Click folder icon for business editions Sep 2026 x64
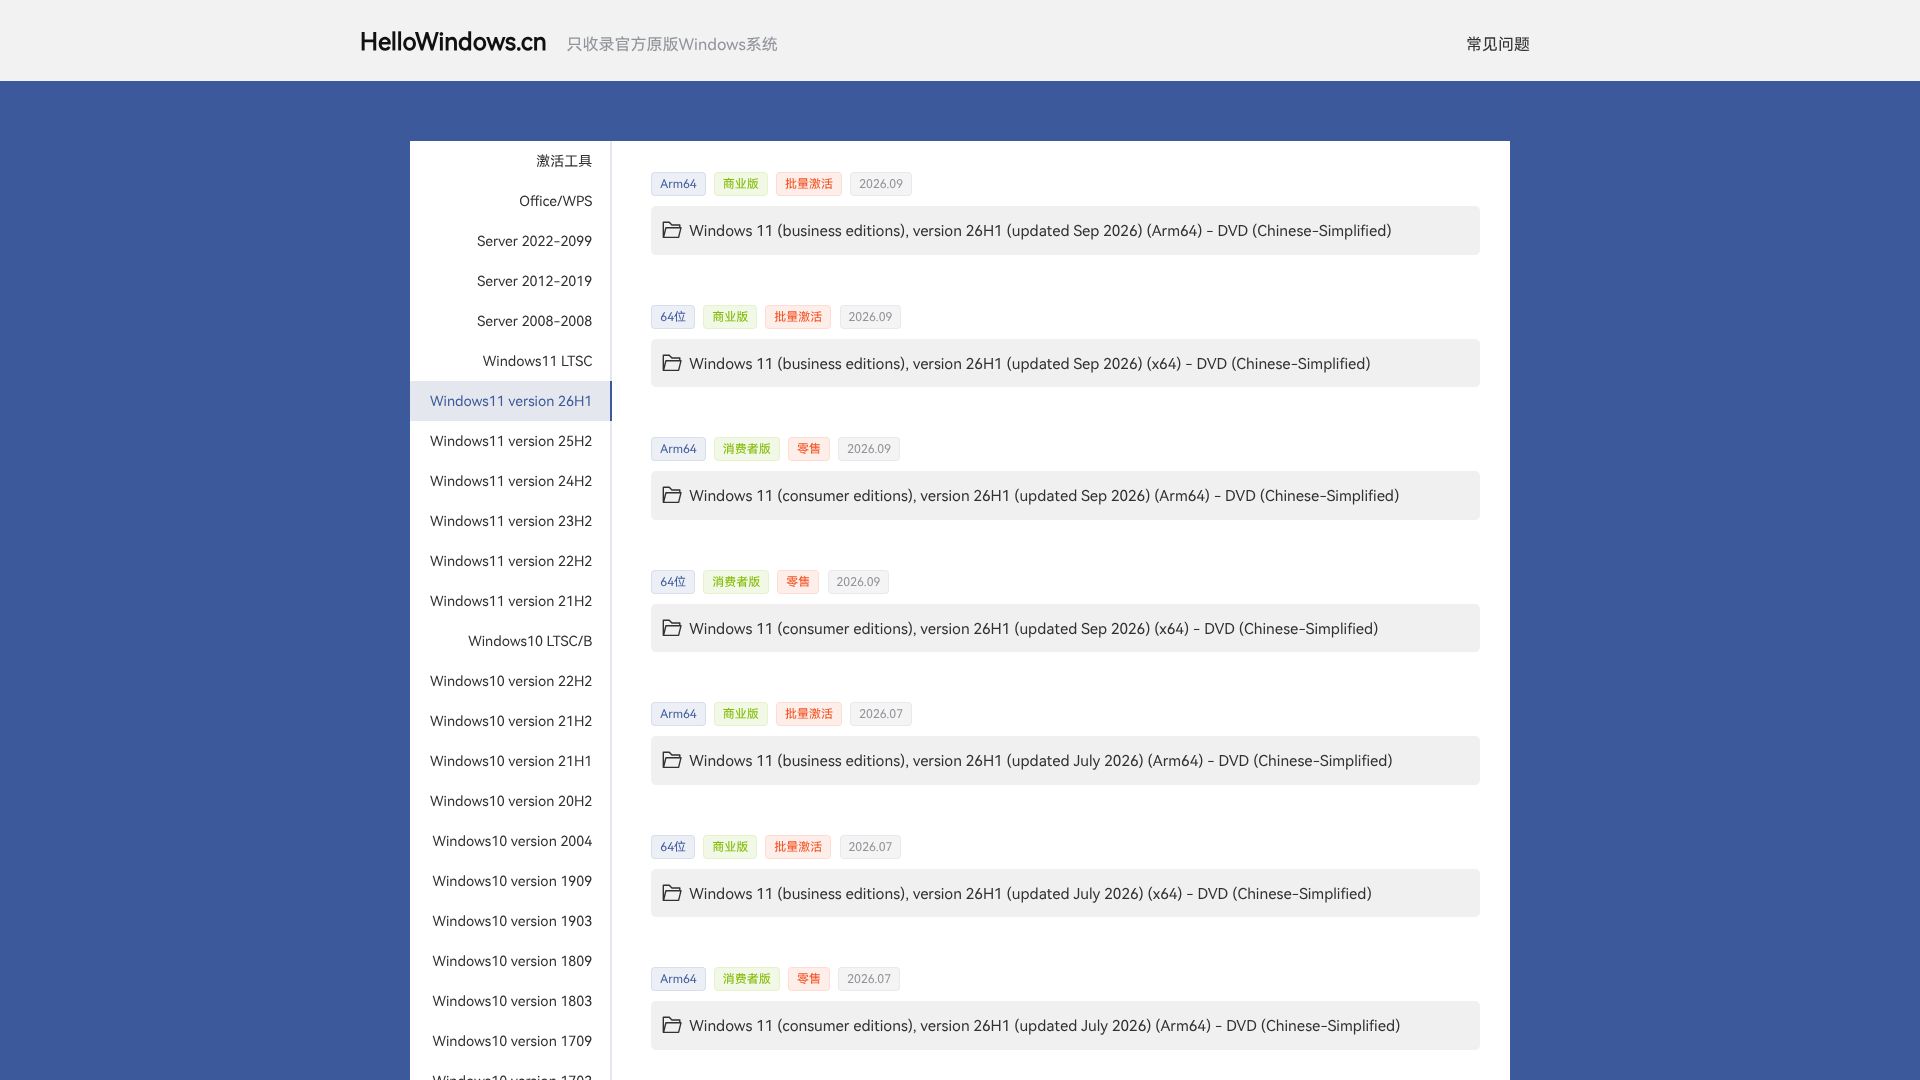This screenshot has width=1920, height=1080. 672,363
